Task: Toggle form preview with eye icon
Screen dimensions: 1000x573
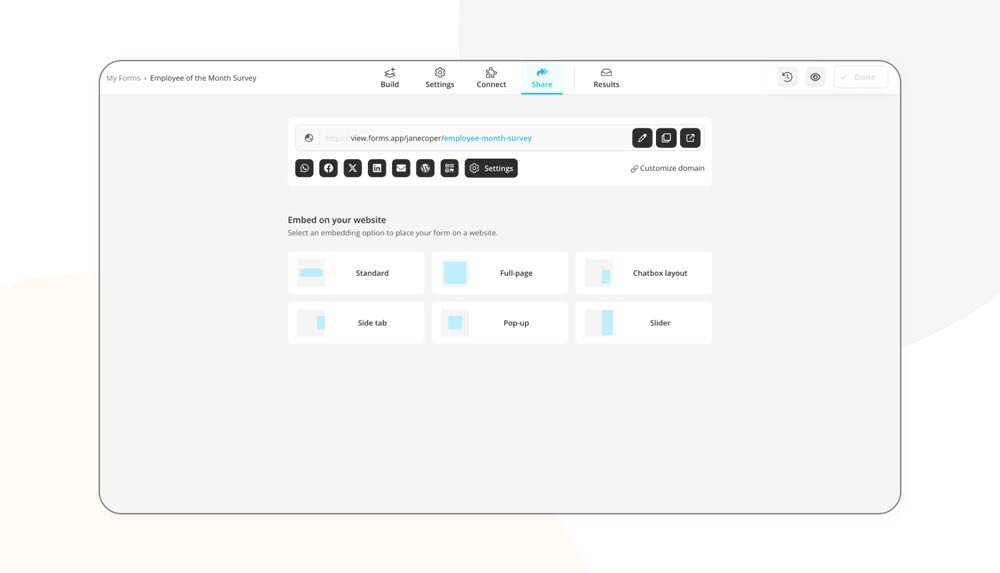Action: tap(815, 77)
